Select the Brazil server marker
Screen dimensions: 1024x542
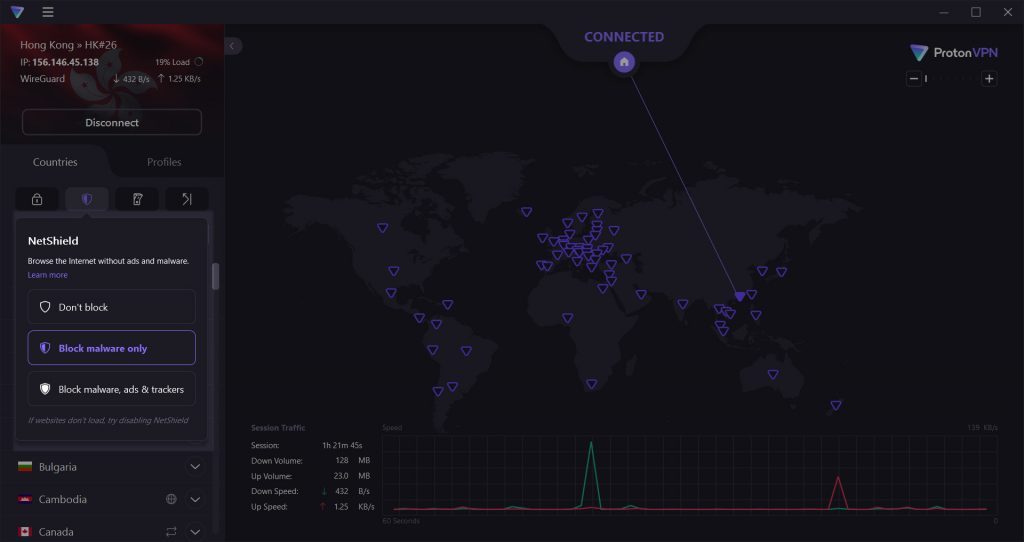[x=466, y=351]
